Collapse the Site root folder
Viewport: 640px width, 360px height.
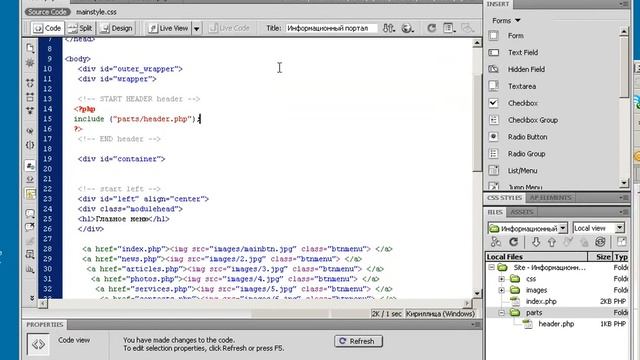tap(491, 267)
